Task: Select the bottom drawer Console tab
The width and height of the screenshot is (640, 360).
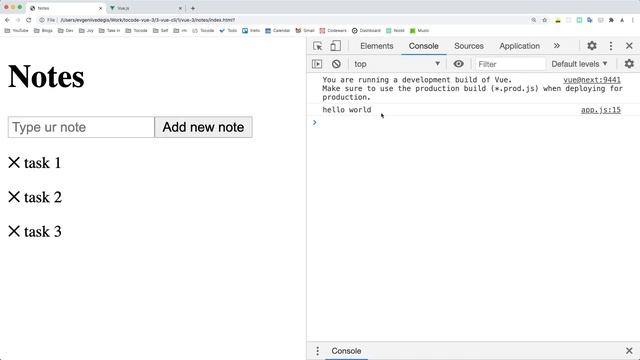Action: click(346, 351)
